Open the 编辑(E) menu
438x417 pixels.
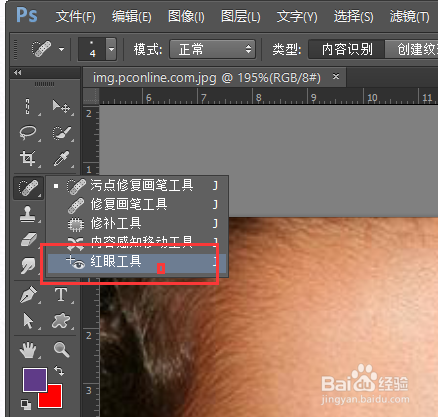pyautogui.click(x=132, y=16)
